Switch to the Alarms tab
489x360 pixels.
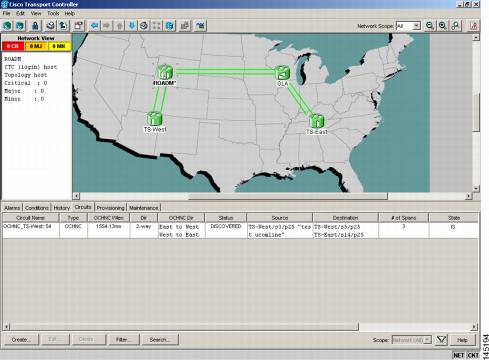tap(12, 208)
